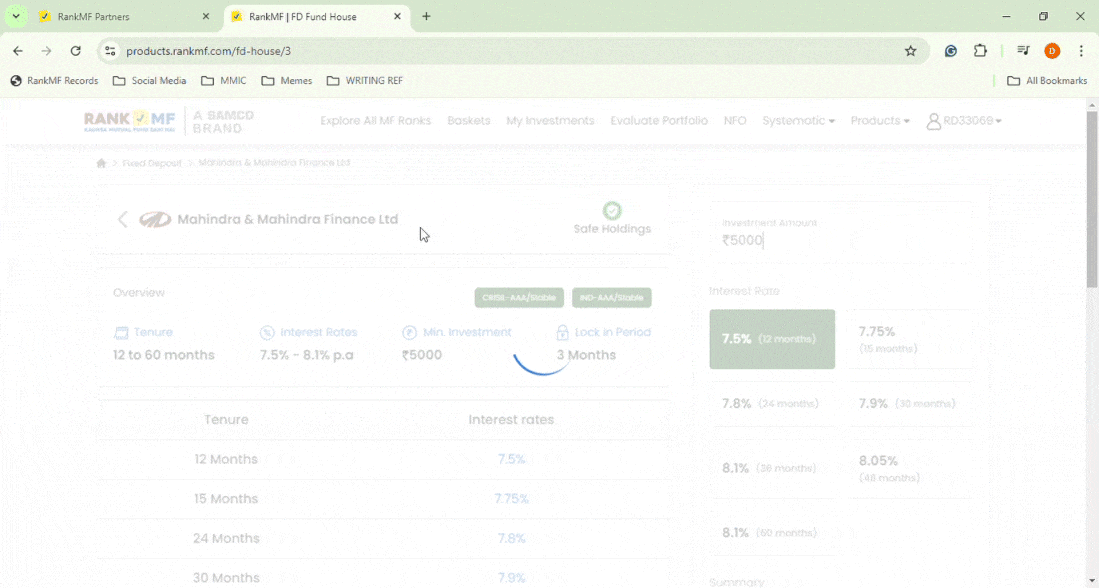Open tab search dropdown arrow
This screenshot has width=1099, height=588.
(x=15, y=16)
